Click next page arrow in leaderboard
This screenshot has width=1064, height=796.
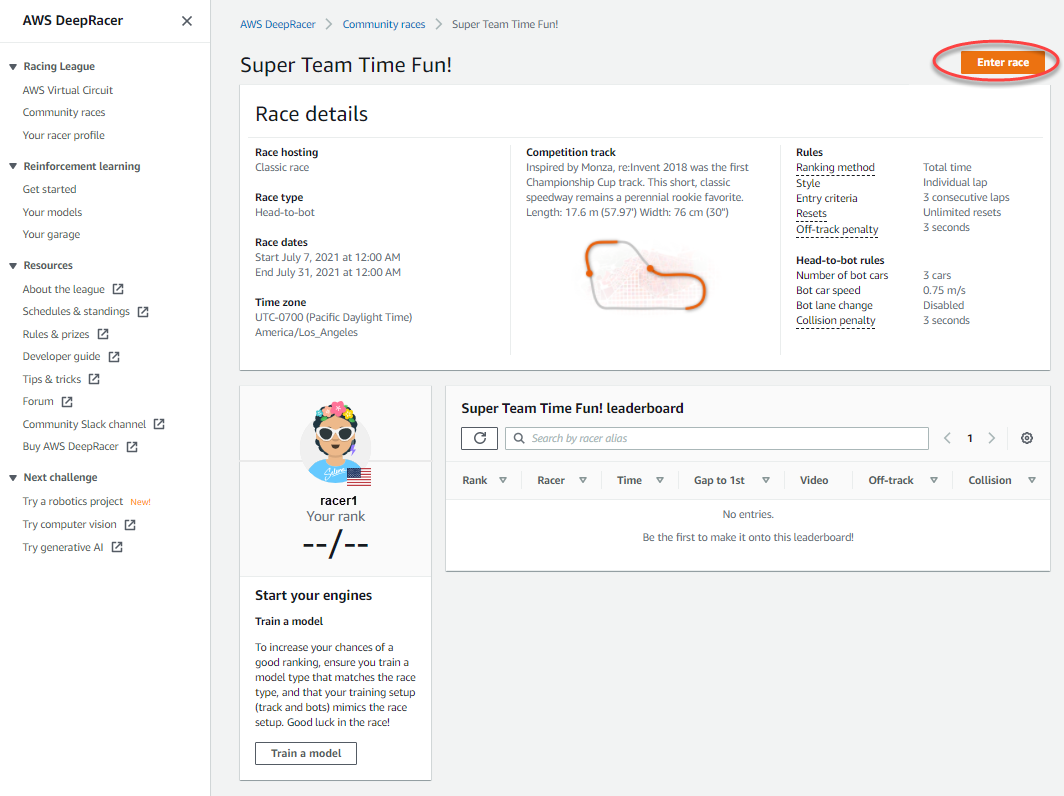(x=992, y=438)
